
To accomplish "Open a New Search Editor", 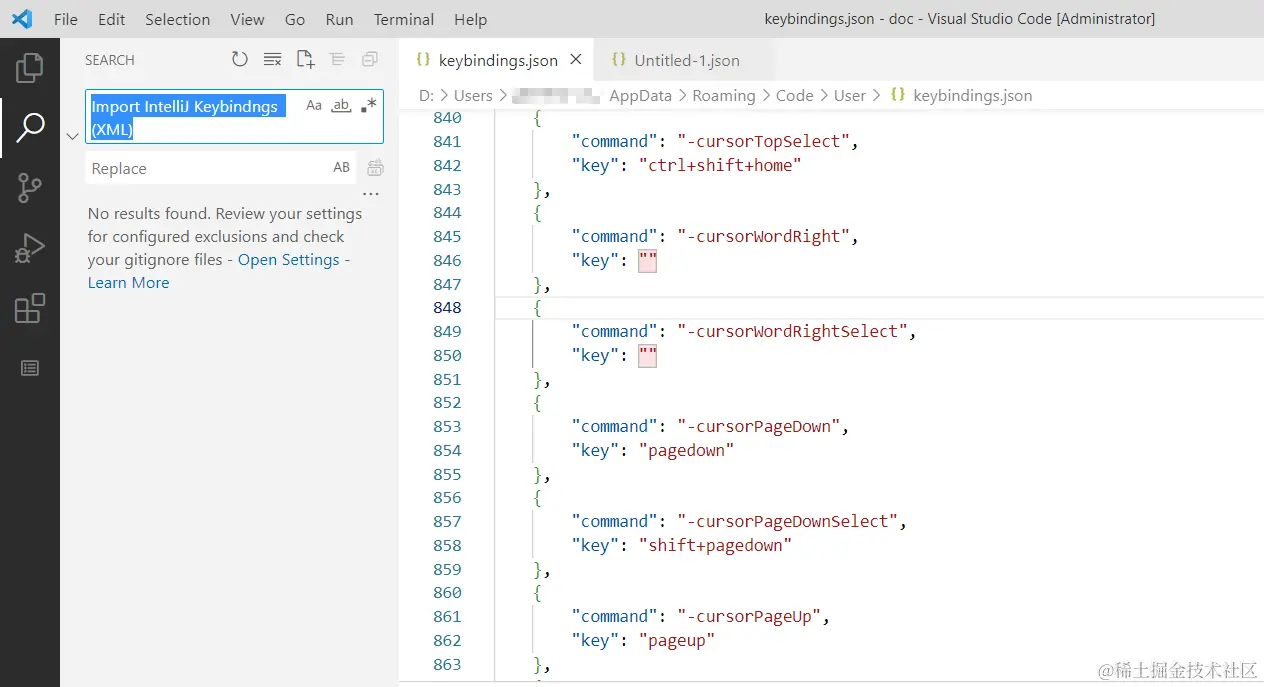I will (x=305, y=60).
